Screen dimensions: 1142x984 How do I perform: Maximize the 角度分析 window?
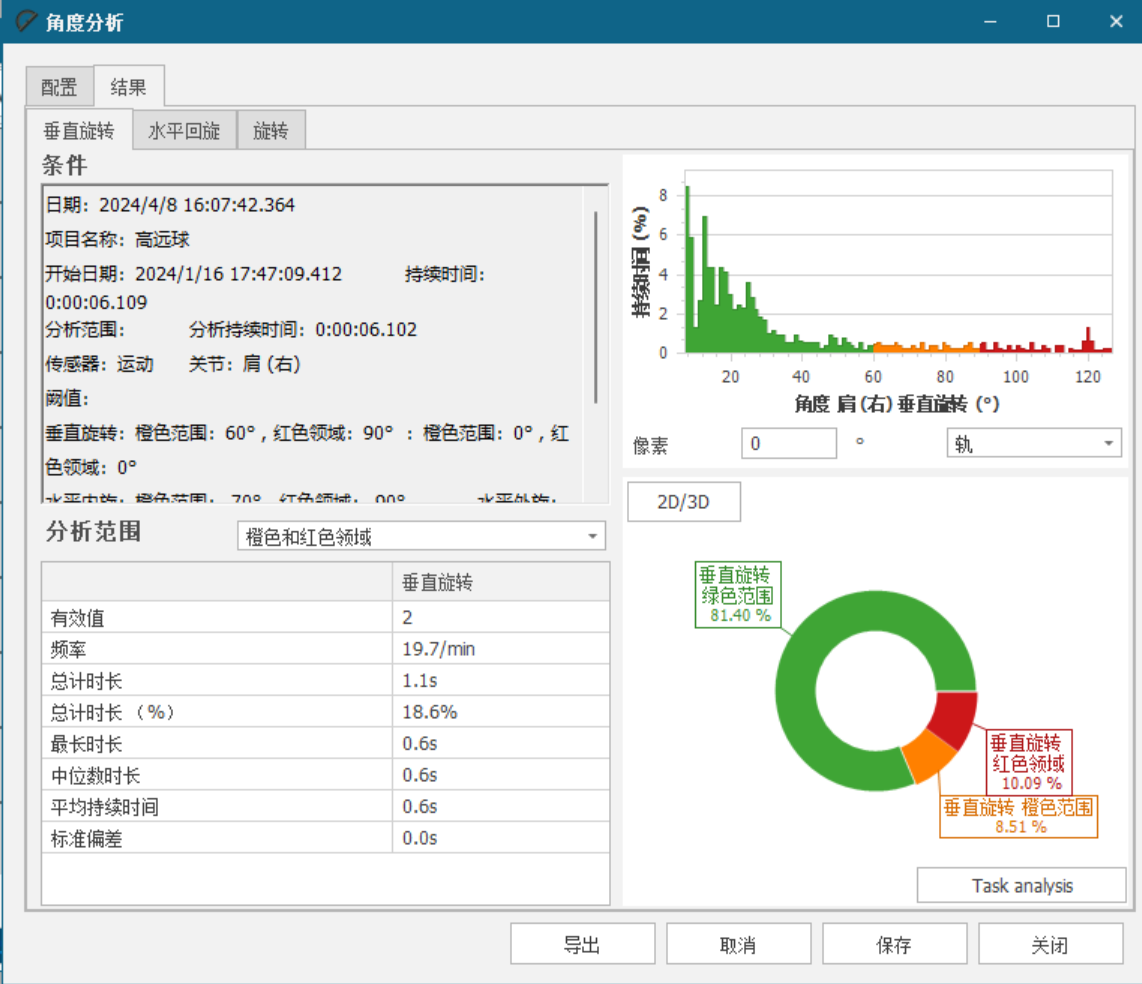1053,21
